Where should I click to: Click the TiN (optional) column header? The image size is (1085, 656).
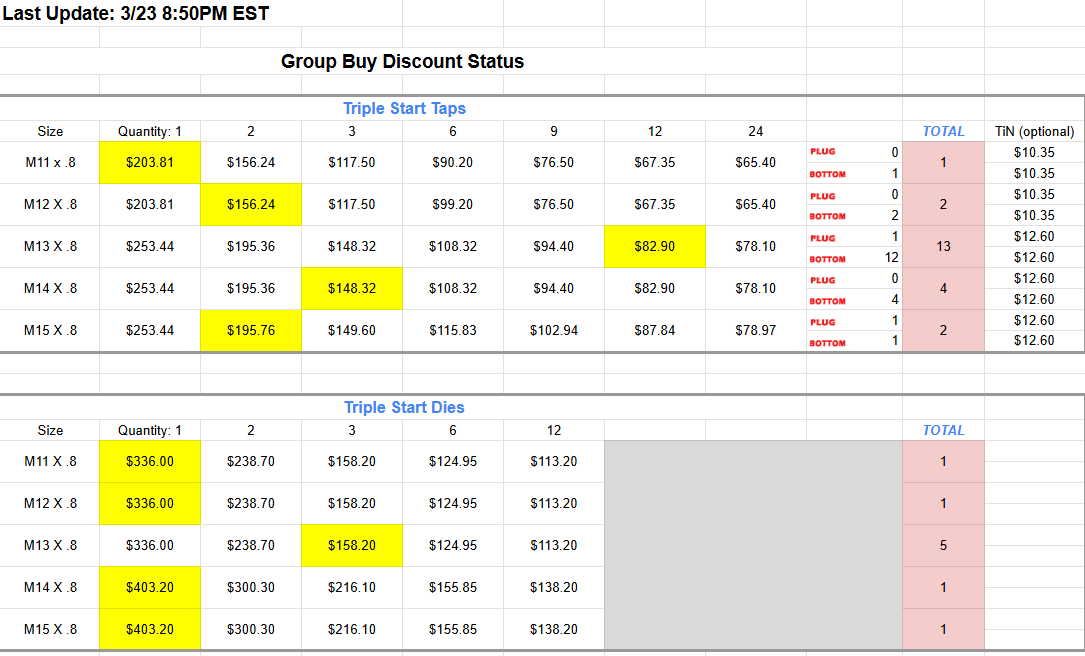coord(1034,131)
